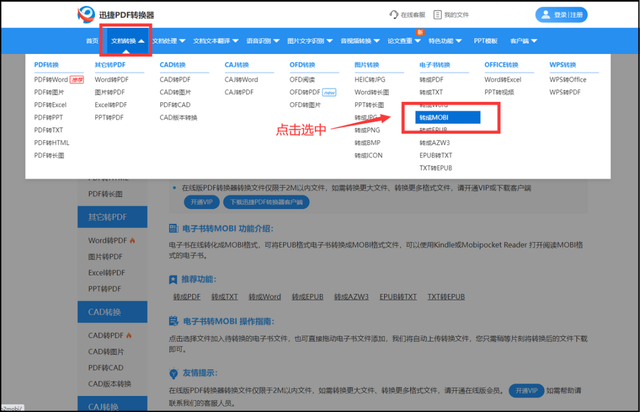Open 我的文件 link in the header

pos(451,15)
